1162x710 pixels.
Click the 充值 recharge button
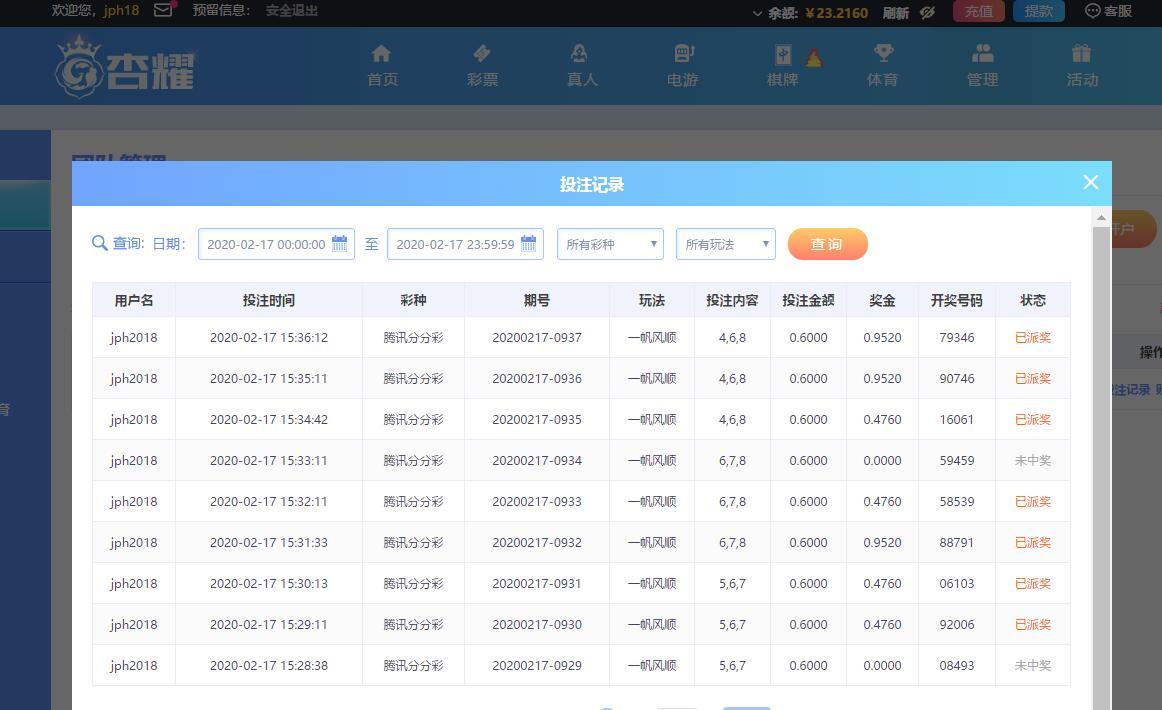coord(978,11)
